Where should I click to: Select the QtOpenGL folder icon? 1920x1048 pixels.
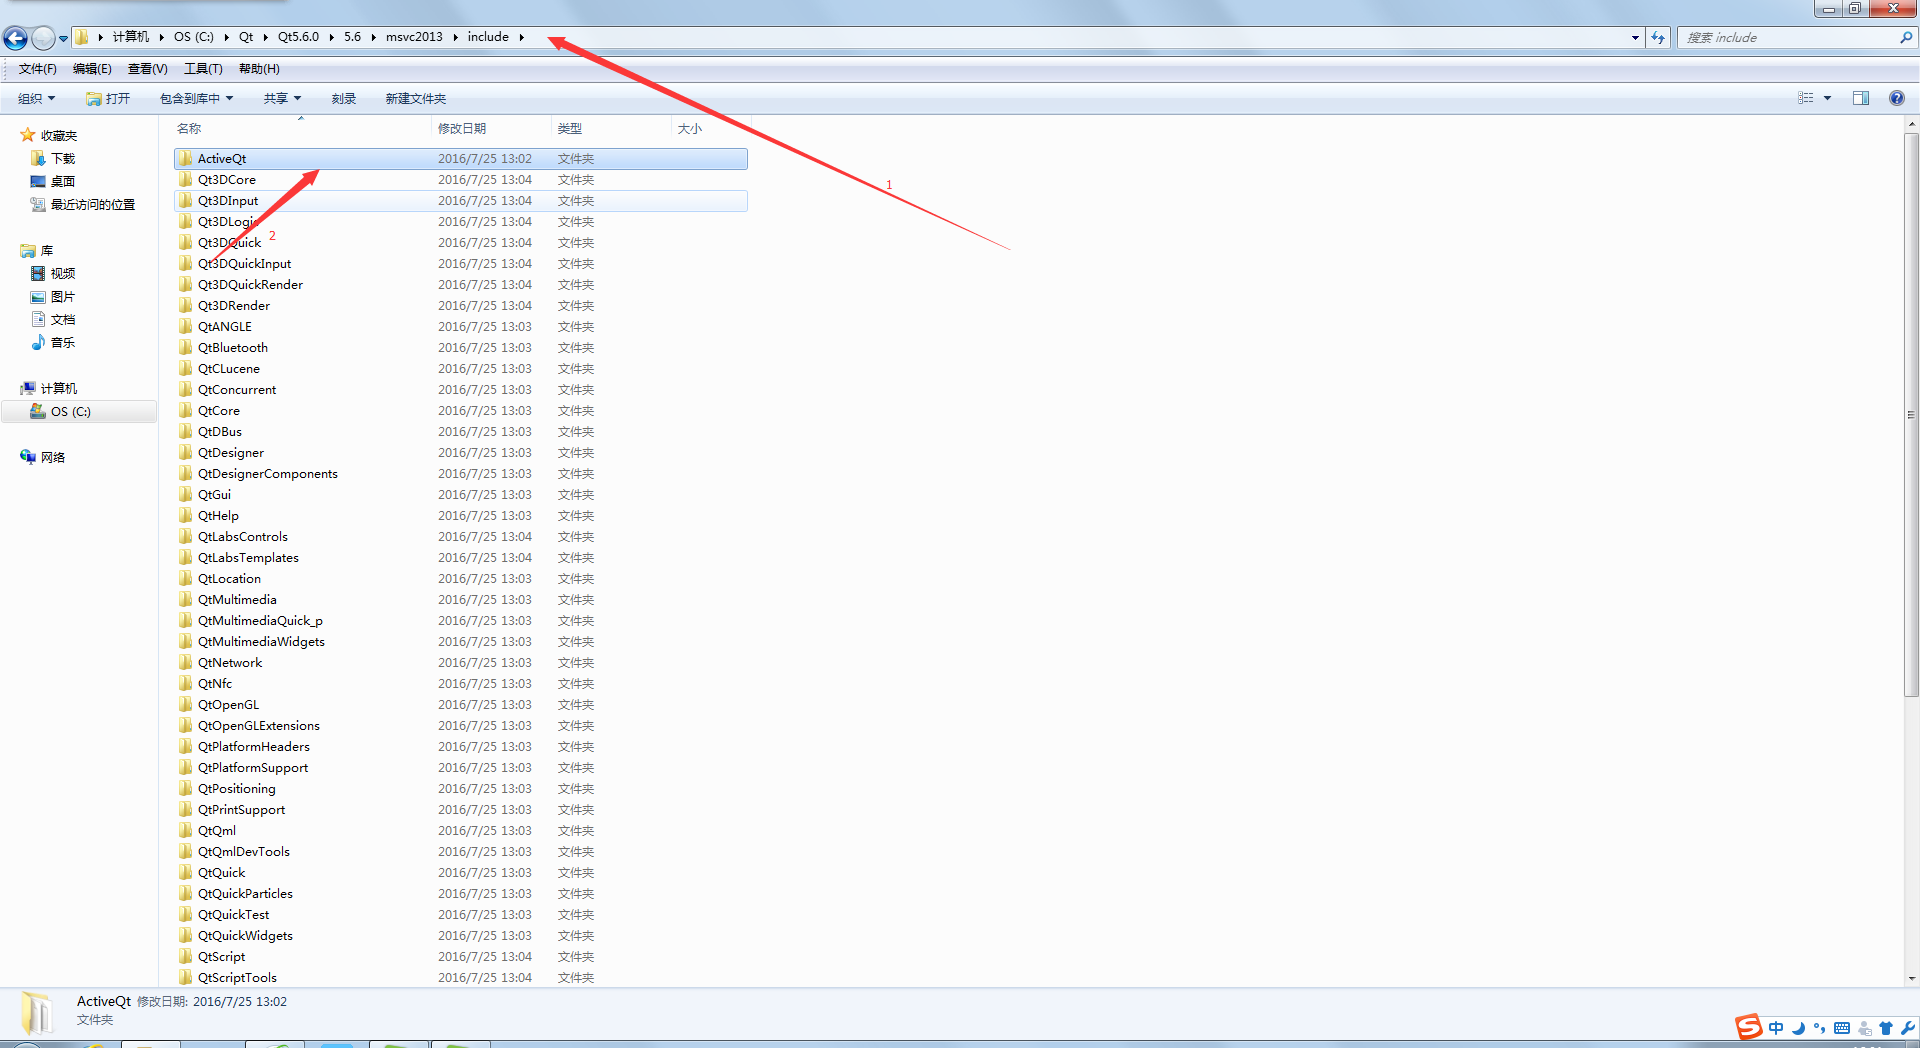tap(186, 704)
